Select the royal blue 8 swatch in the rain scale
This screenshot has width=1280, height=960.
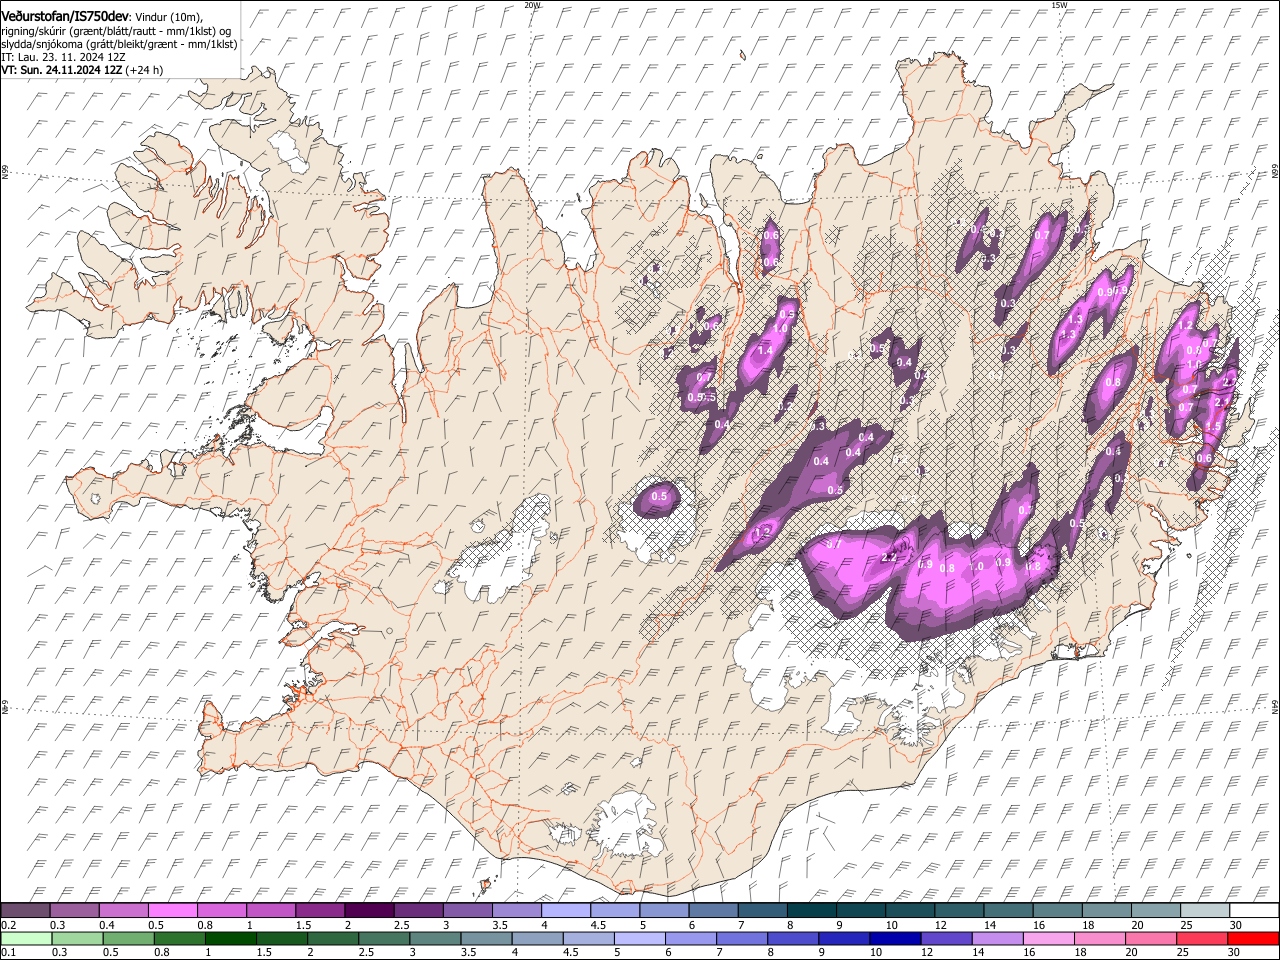pyautogui.click(x=793, y=938)
